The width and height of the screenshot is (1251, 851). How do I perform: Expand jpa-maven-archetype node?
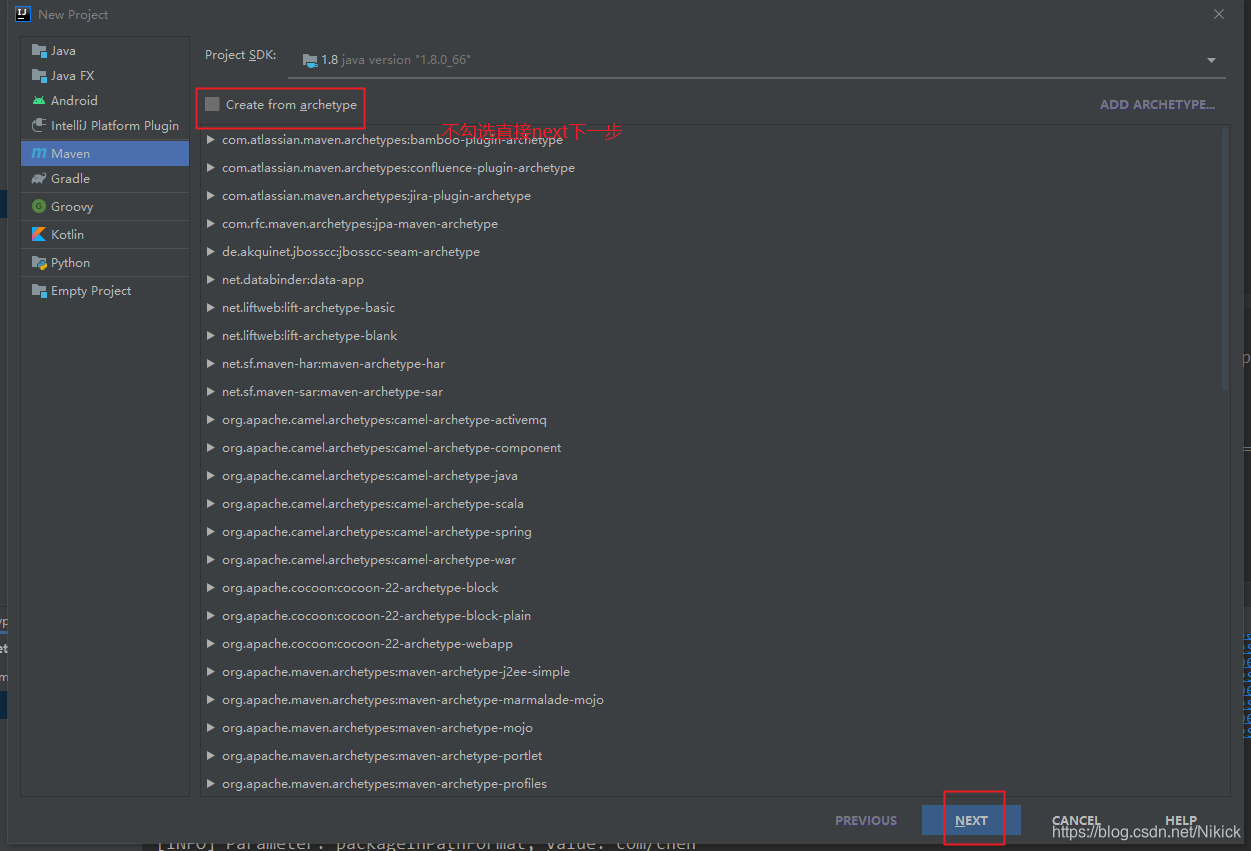click(210, 223)
